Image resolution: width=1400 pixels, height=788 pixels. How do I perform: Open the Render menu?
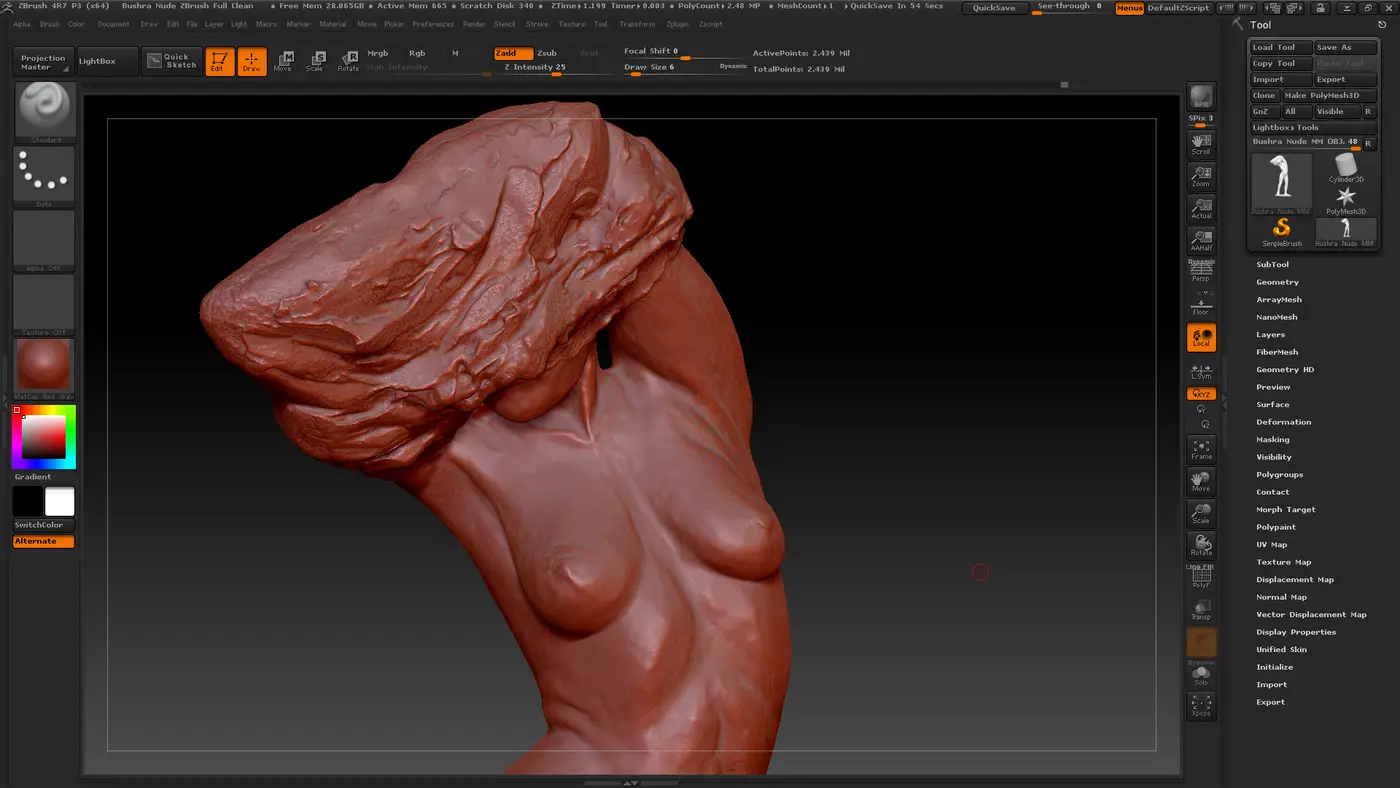tap(474, 24)
